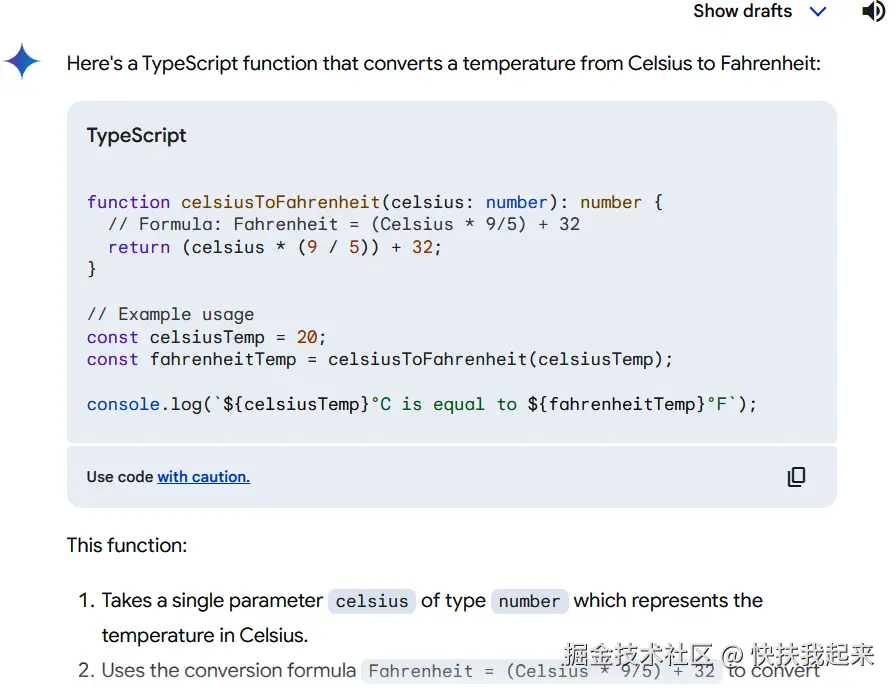Click the "celsius" inline code chip
Viewport: 895px width, 689px height.
click(x=371, y=601)
